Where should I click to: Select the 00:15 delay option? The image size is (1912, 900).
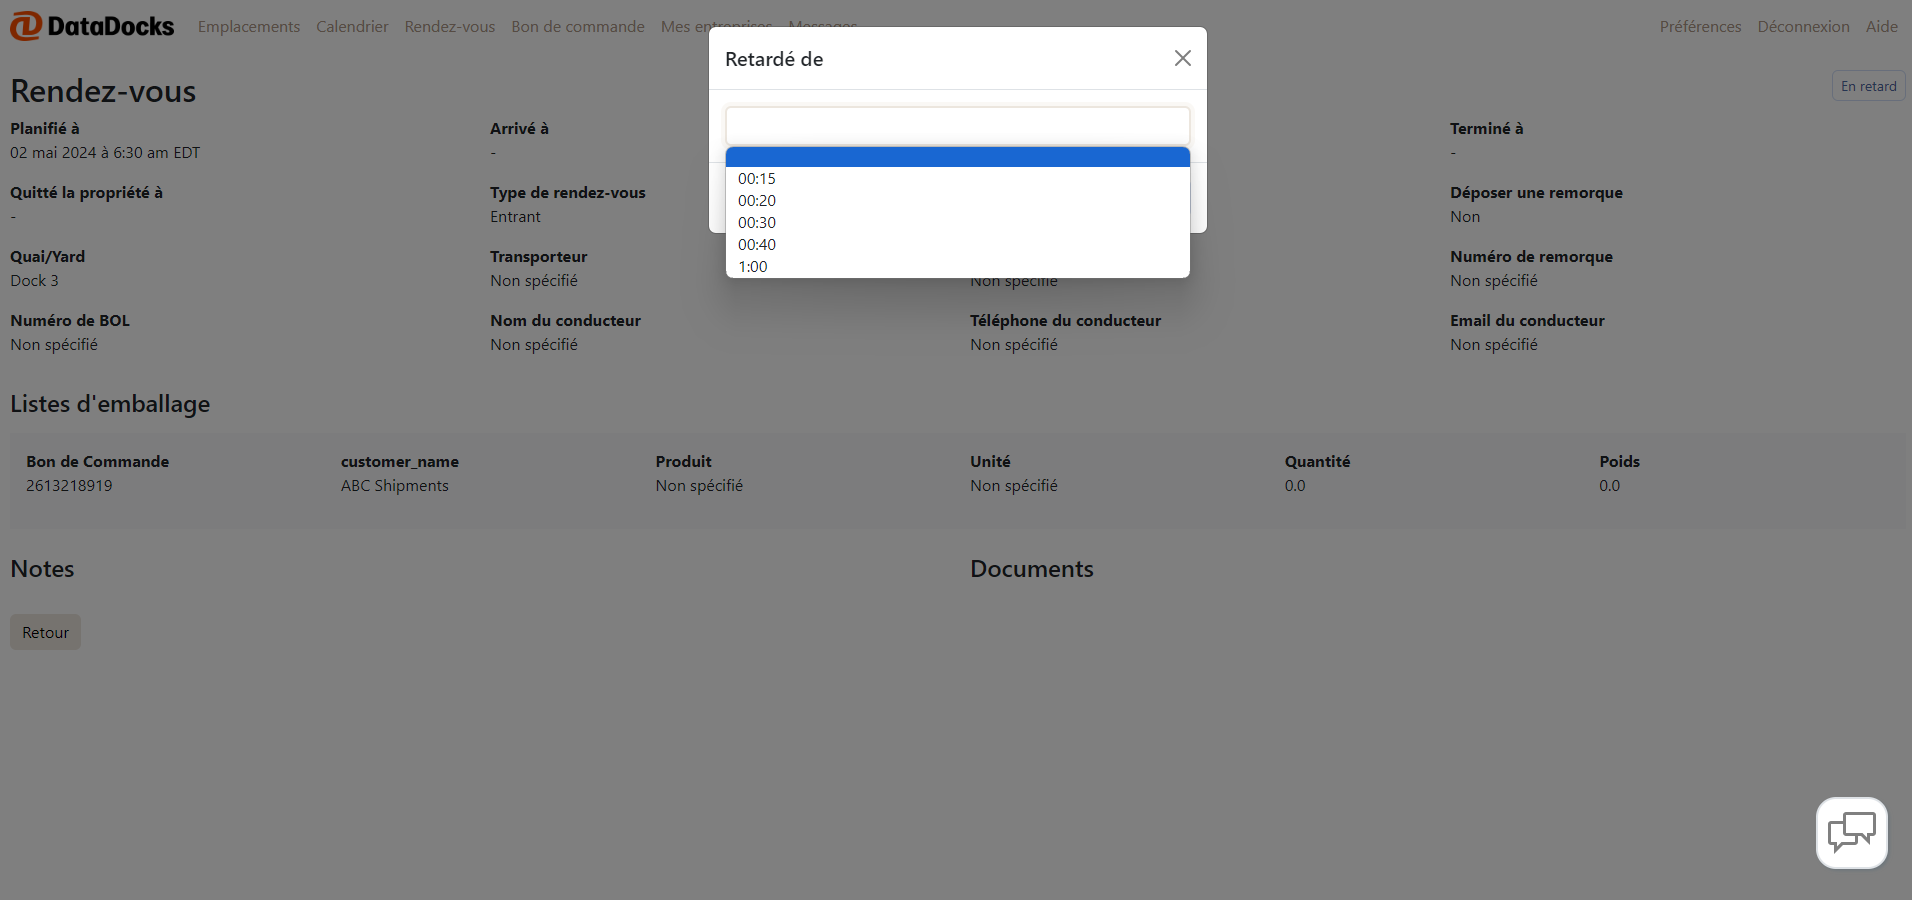[957, 178]
